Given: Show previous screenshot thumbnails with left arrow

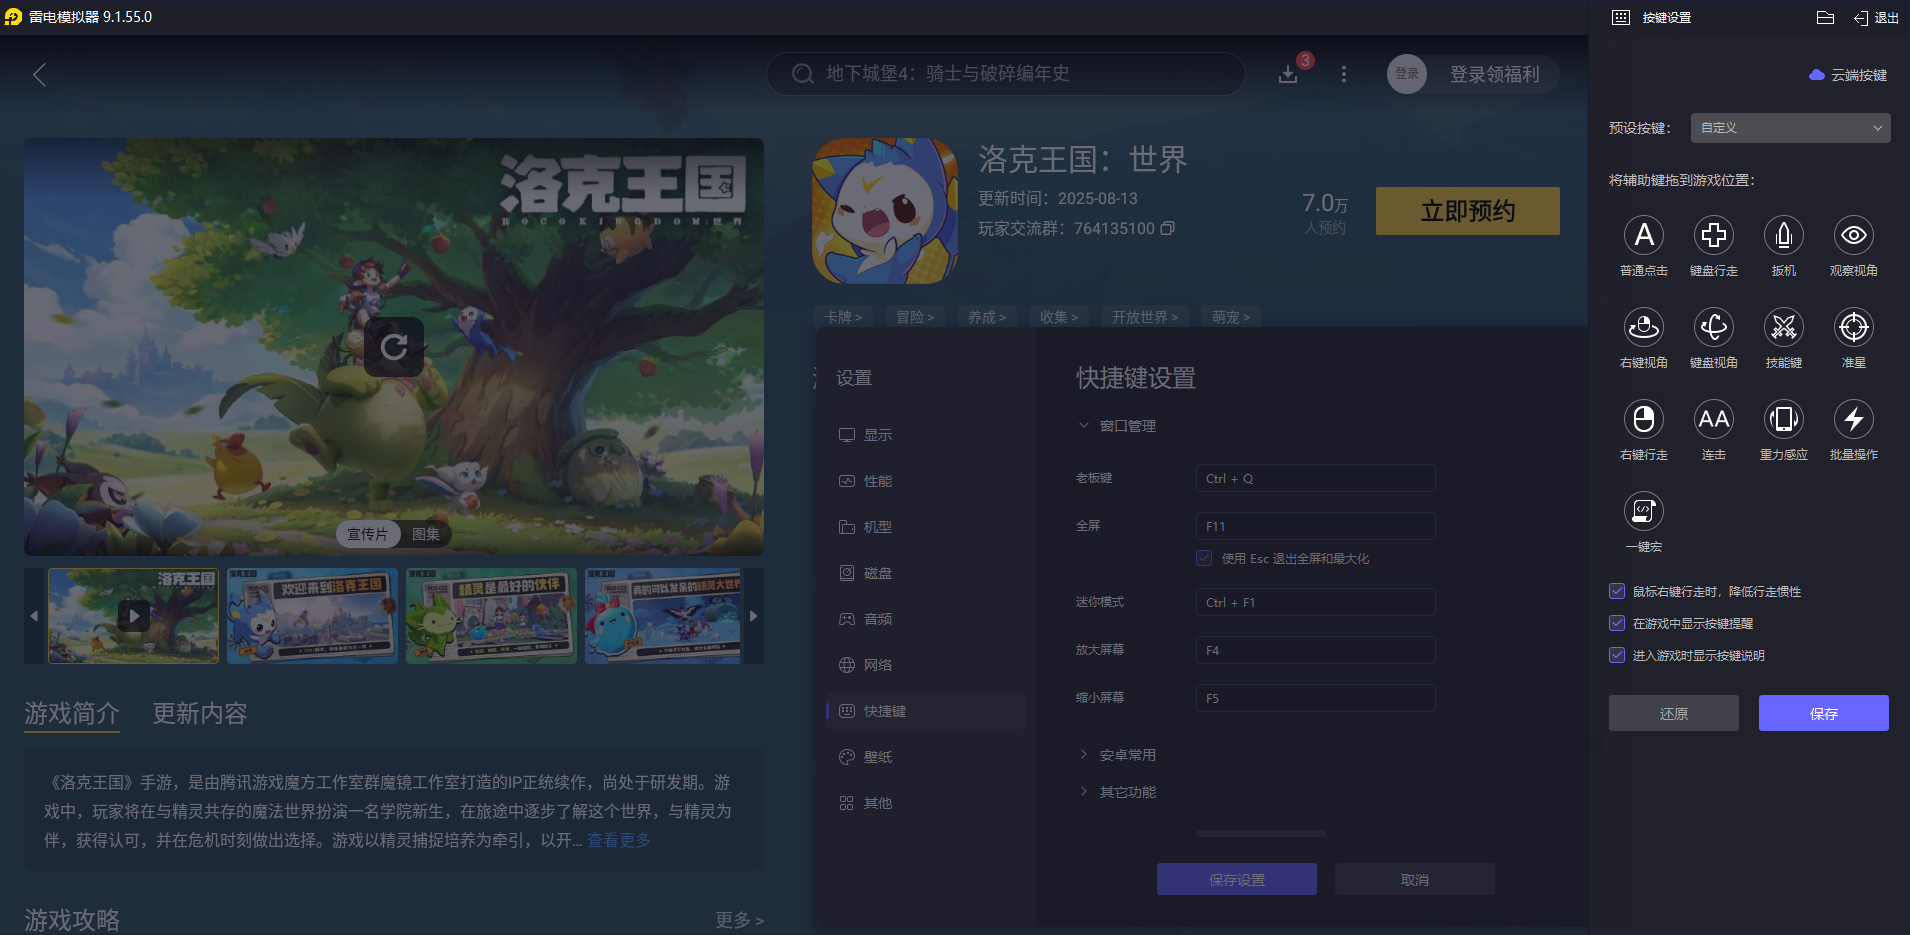Looking at the screenshot, I should click(x=34, y=616).
